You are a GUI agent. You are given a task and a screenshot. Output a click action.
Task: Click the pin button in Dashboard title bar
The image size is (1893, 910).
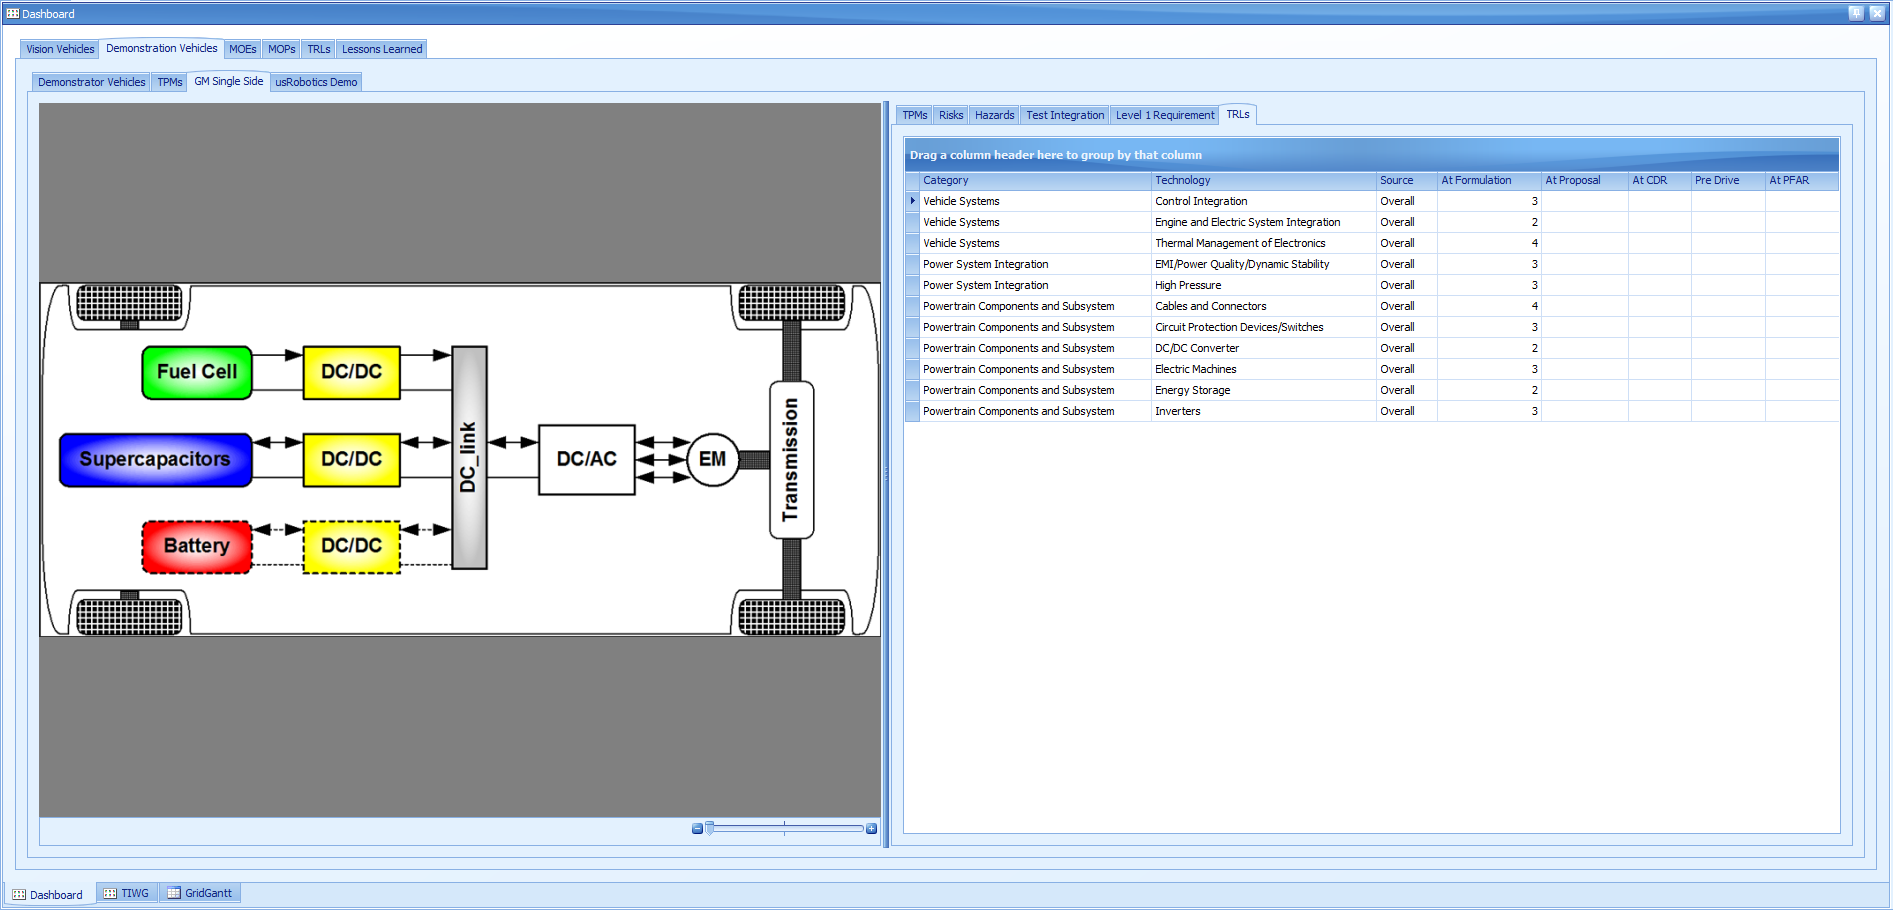(1856, 13)
